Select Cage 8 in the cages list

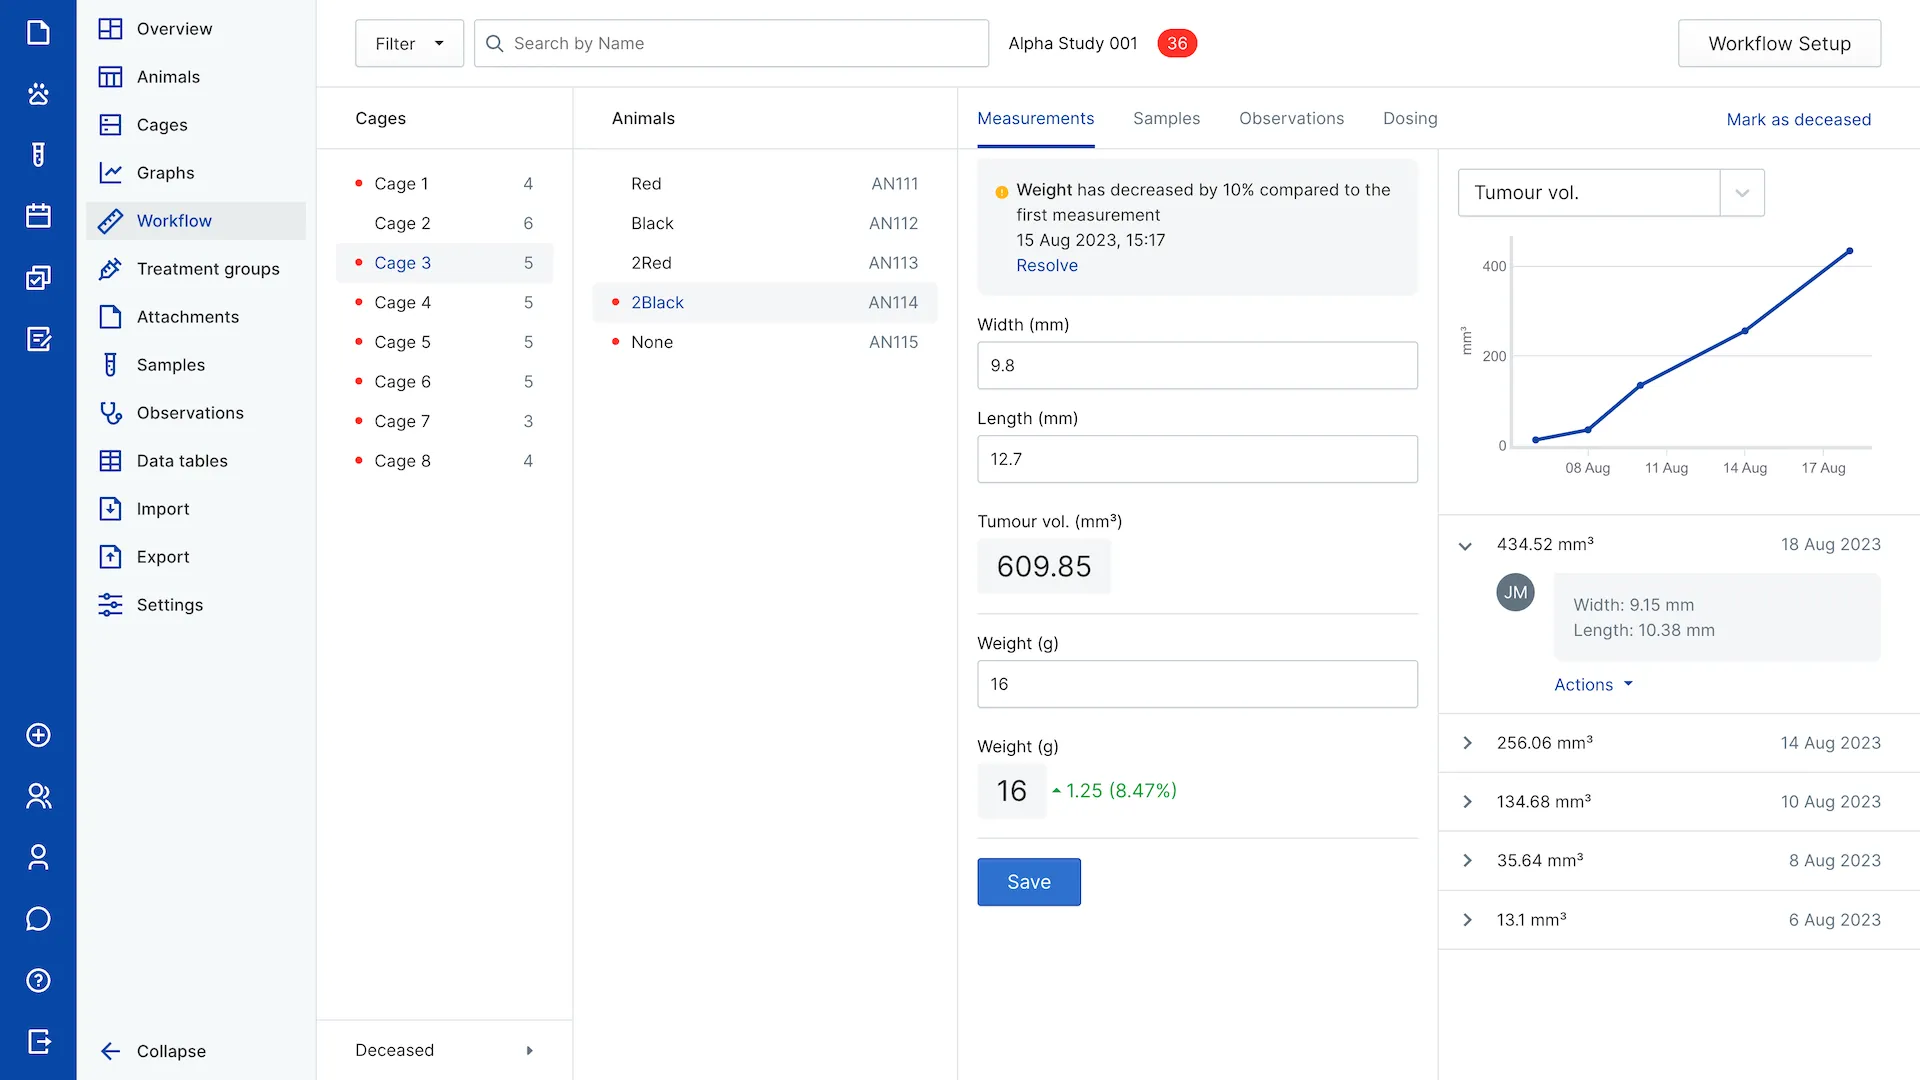pos(444,461)
